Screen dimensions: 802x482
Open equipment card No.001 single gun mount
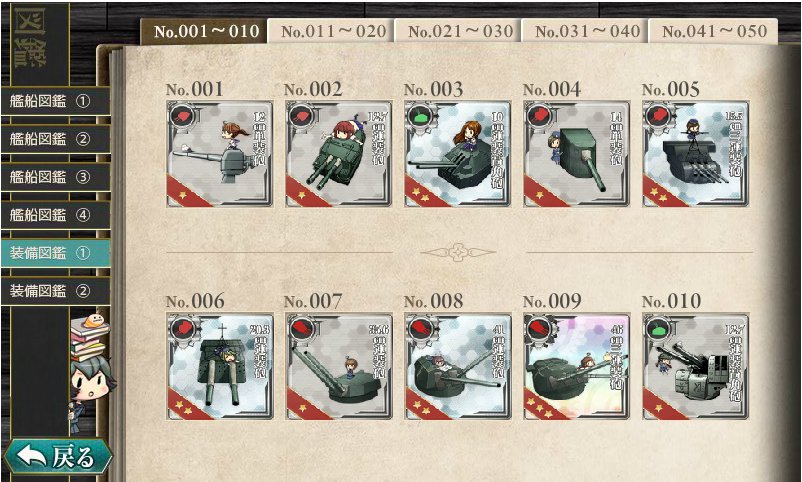click(219, 154)
